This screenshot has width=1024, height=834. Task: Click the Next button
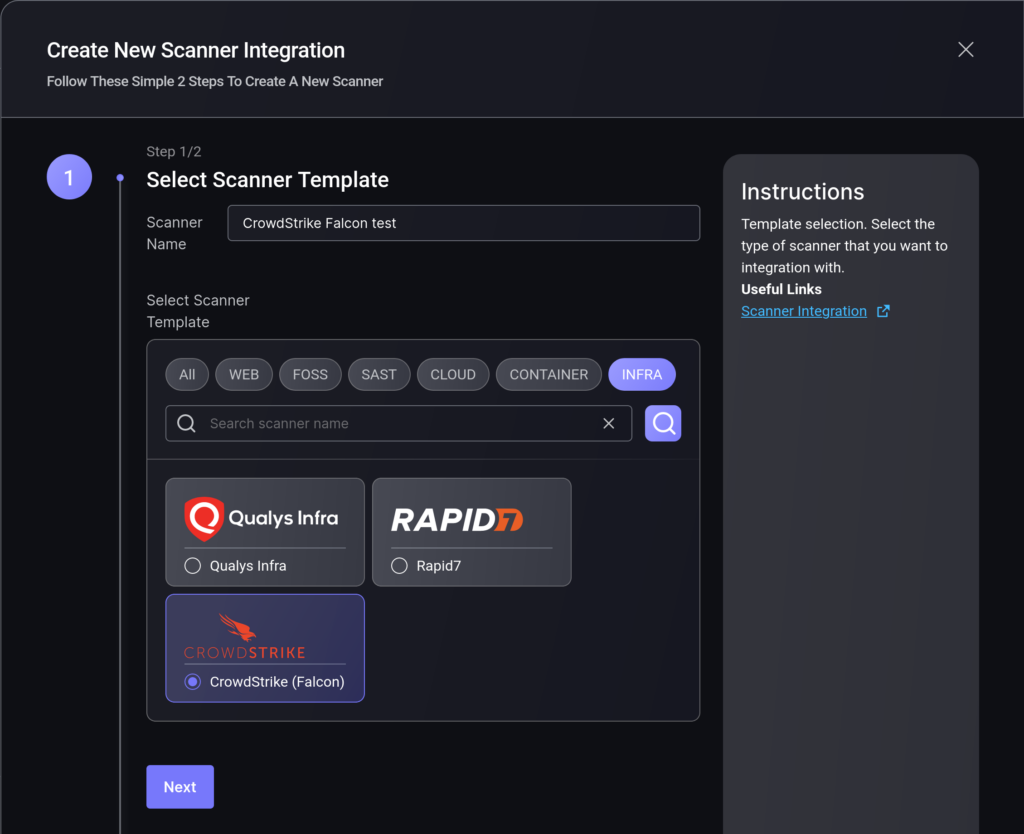pyautogui.click(x=180, y=786)
